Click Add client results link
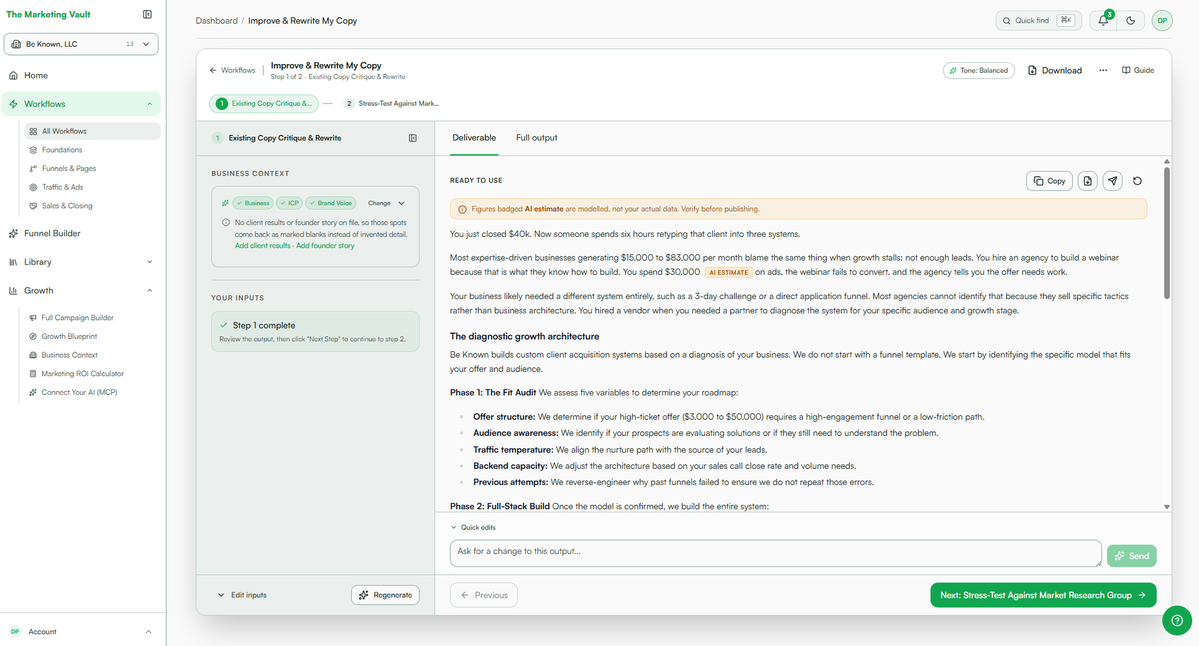 pyautogui.click(x=262, y=245)
